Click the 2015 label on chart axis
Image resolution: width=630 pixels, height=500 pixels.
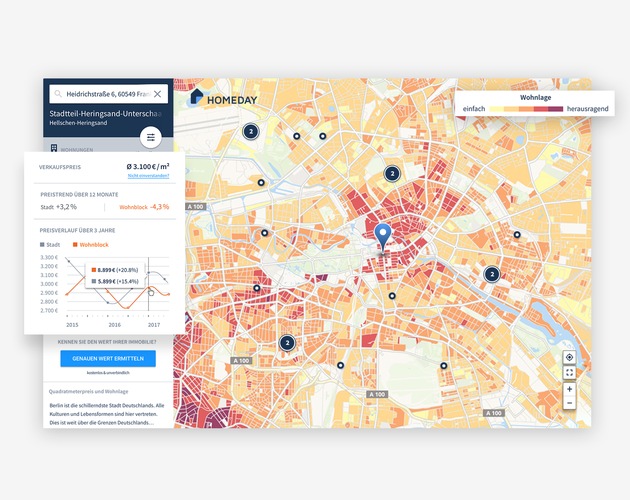tap(72, 325)
